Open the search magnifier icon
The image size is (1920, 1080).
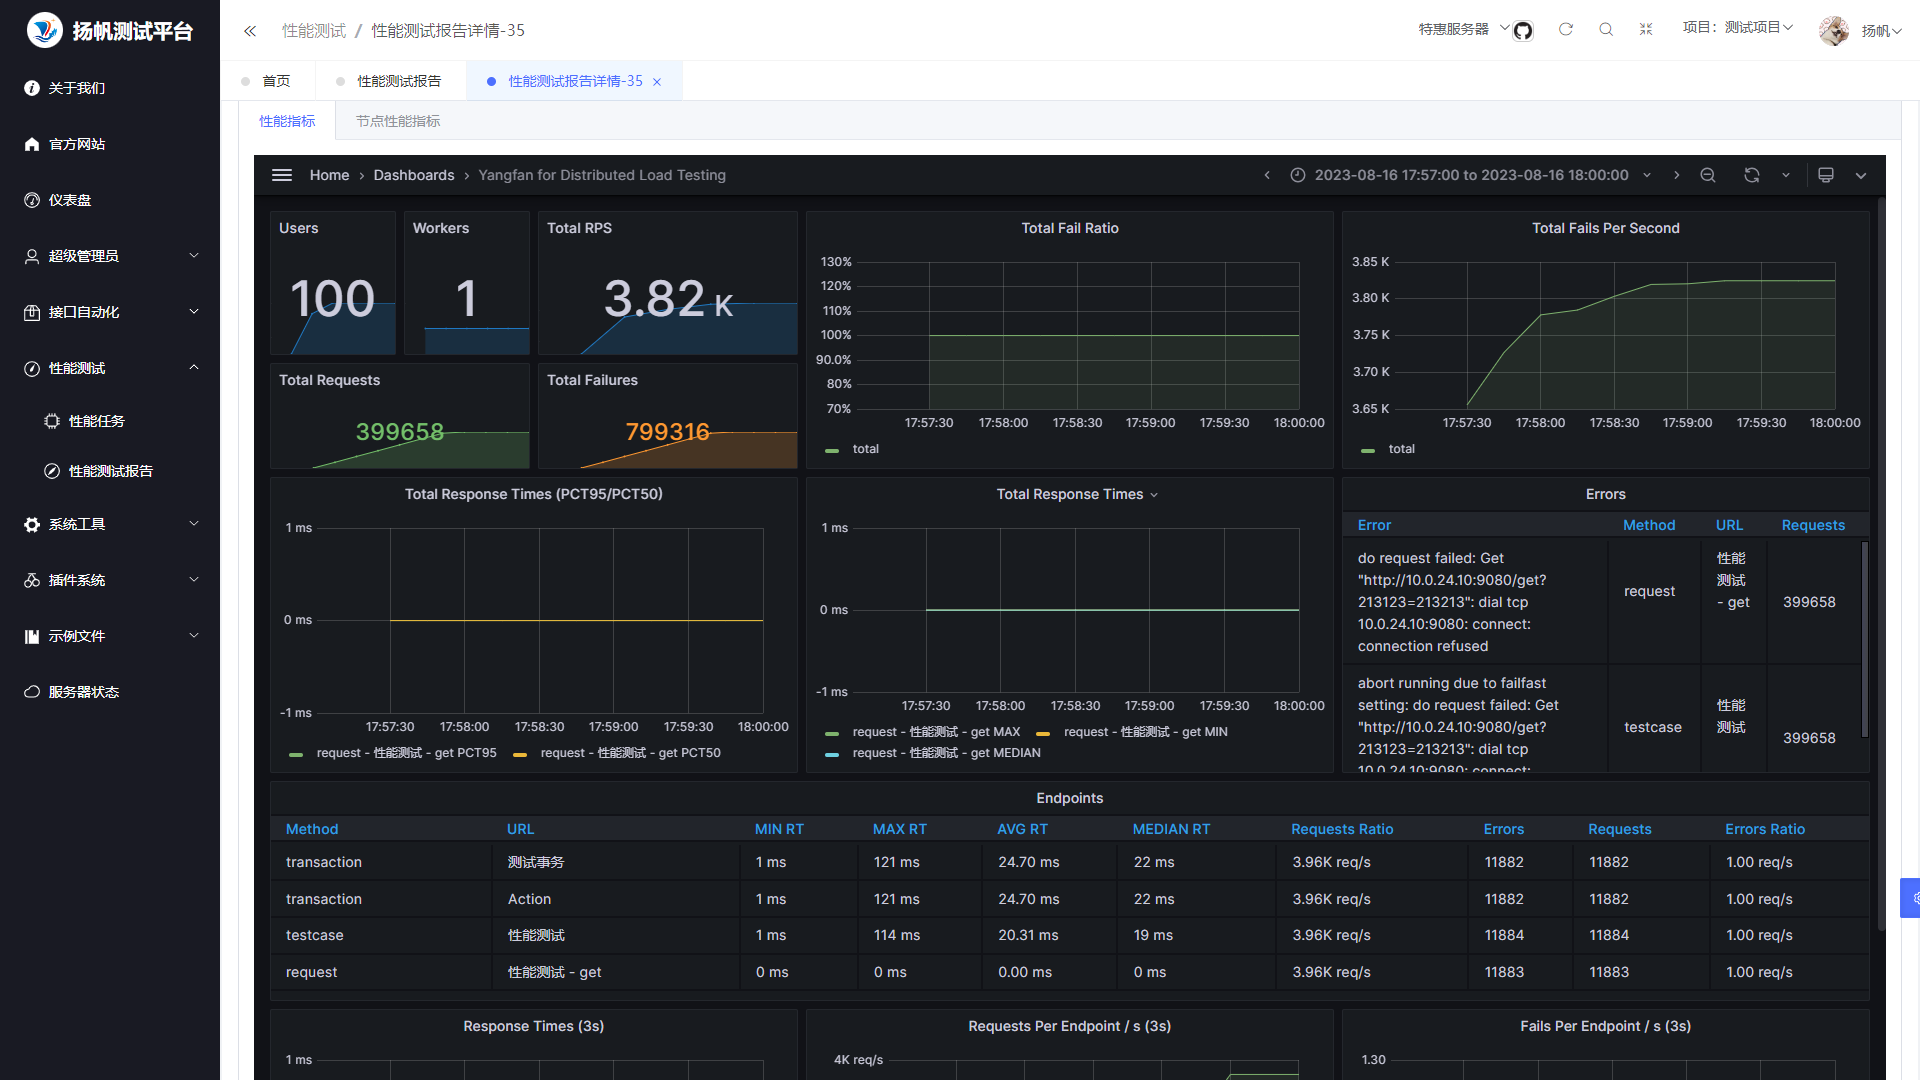[1606, 30]
